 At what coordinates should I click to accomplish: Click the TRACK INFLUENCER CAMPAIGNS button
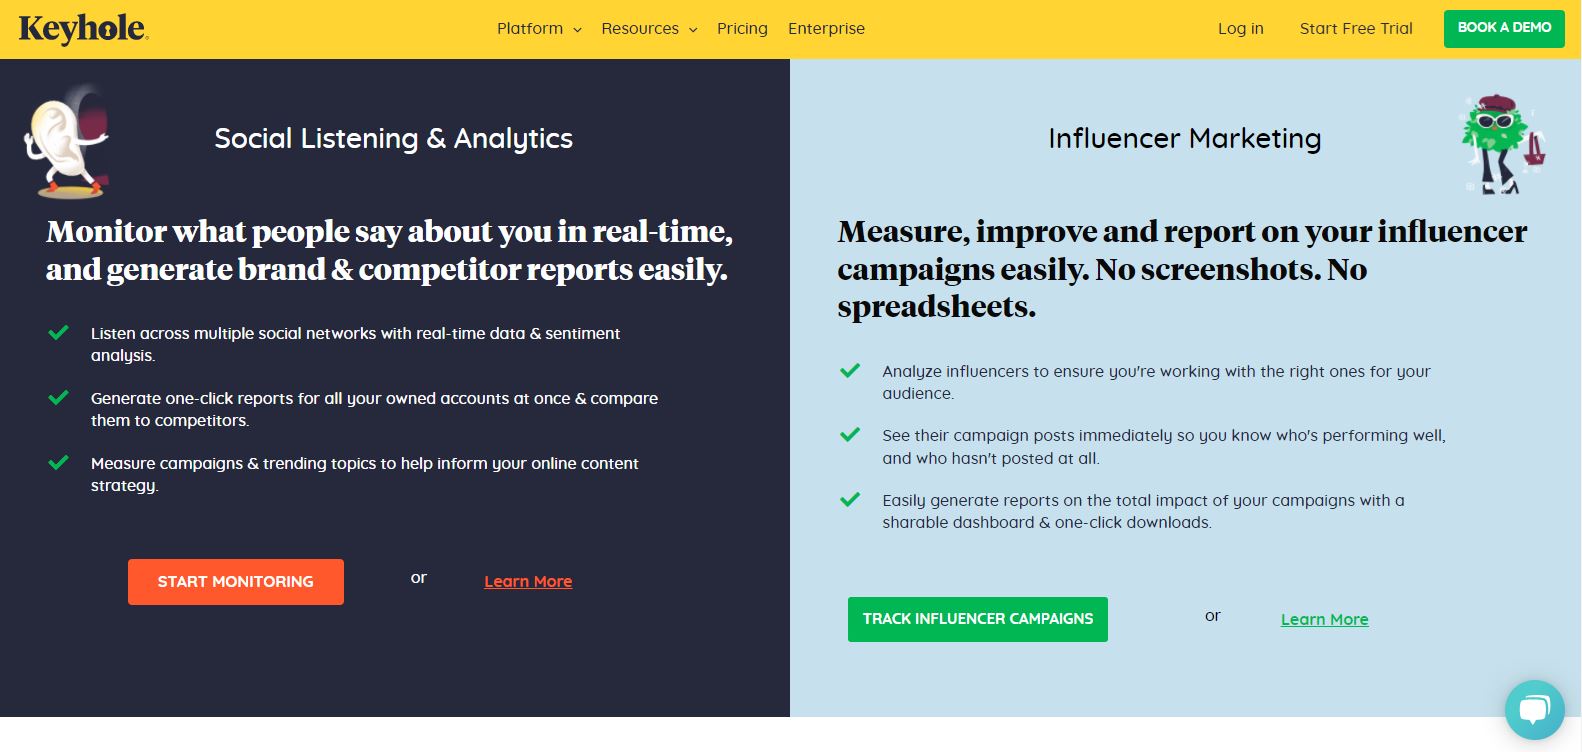[978, 619]
